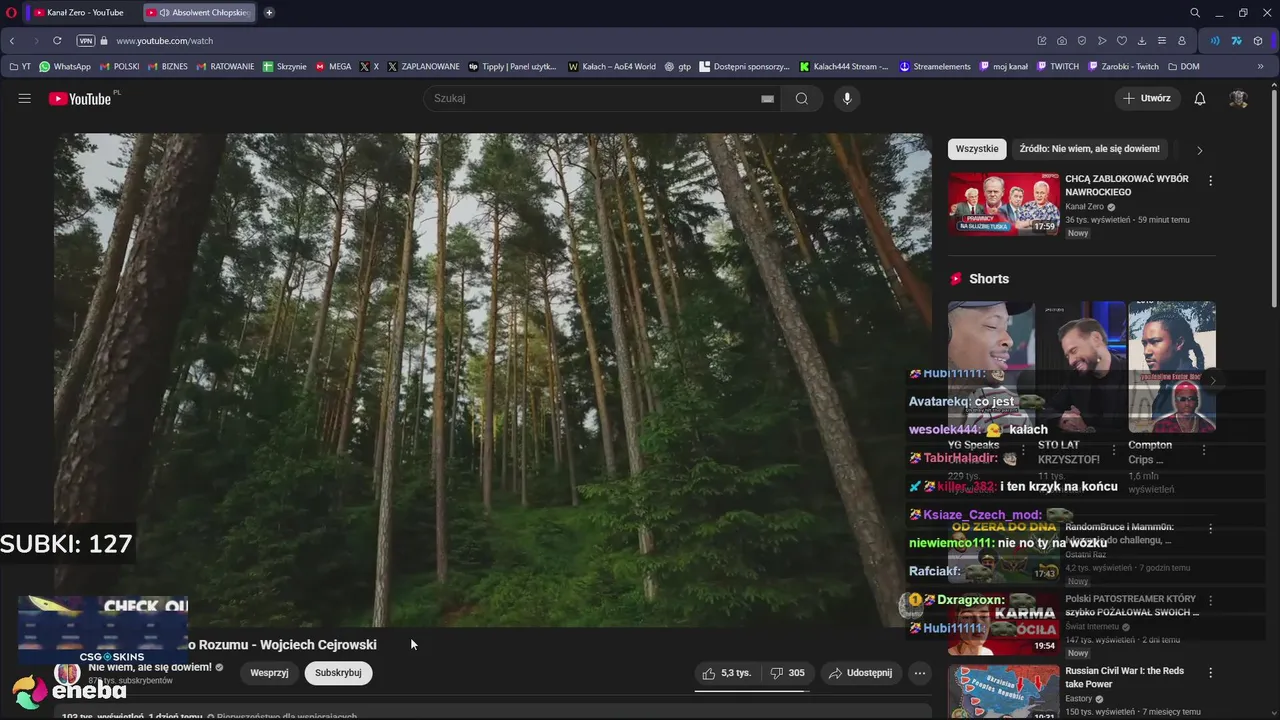Viewport: 1280px width, 720px height.
Task: Open the Kanał Zero channel link
Action: (1084, 207)
